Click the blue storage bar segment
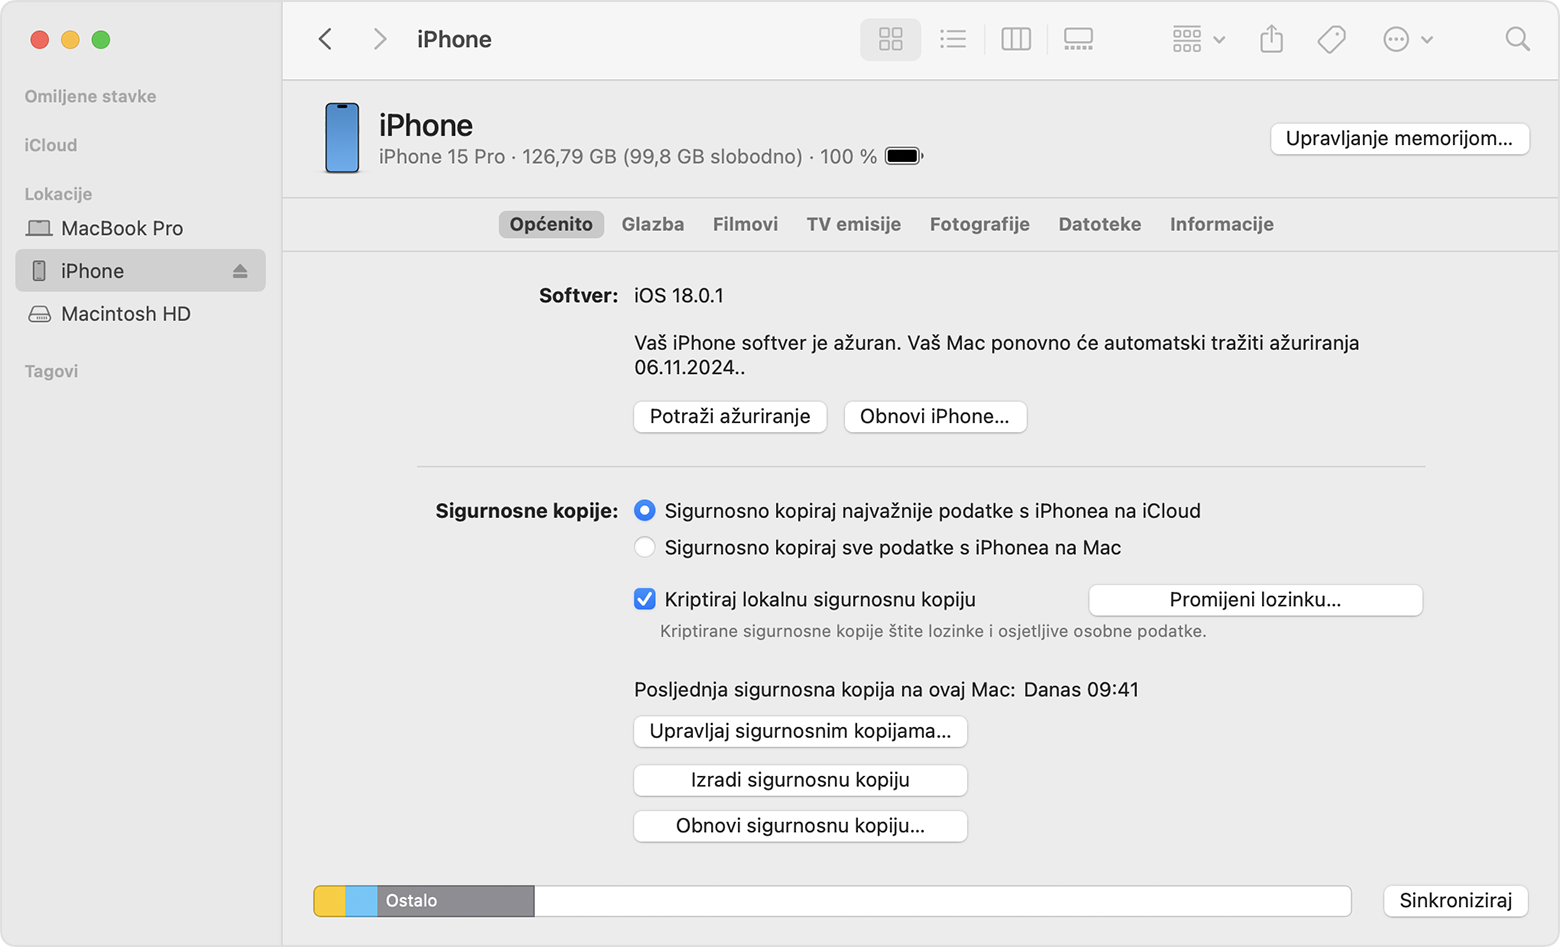Screen dimensions: 1560x948 coord(361,901)
